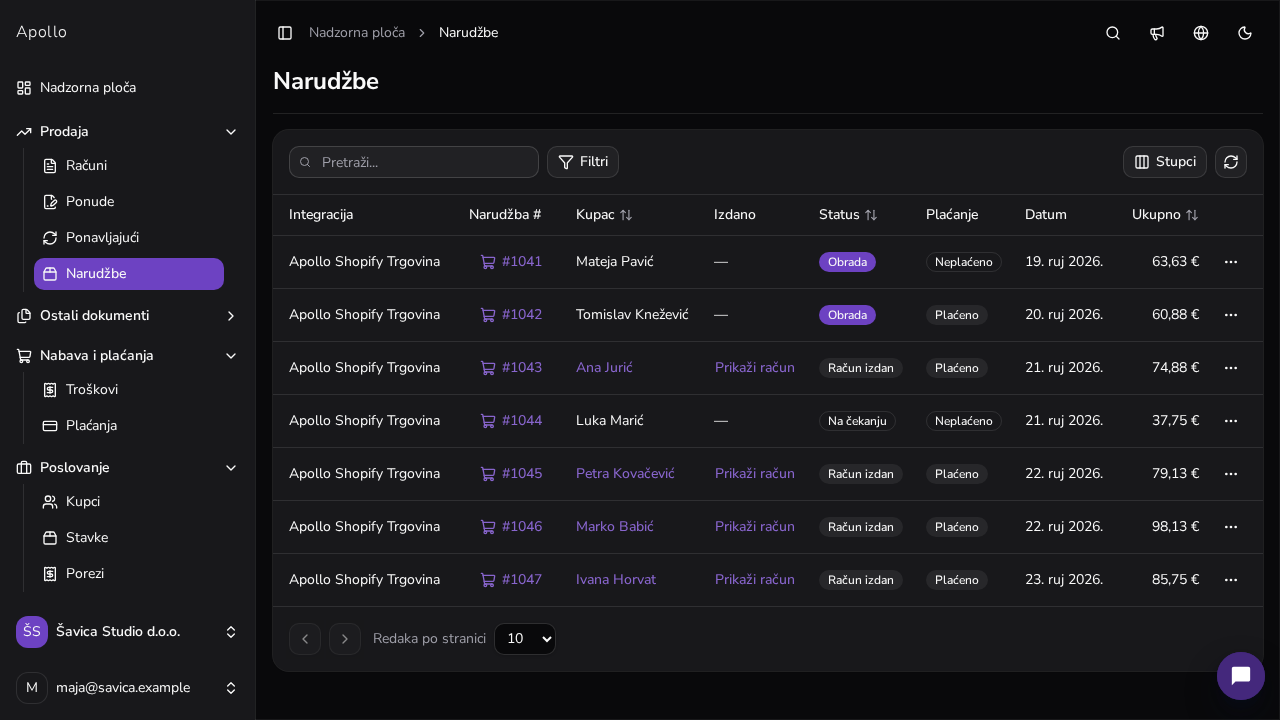Expand the Ostali dokumenti section
The height and width of the screenshot is (720, 1280).
coord(127,316)
